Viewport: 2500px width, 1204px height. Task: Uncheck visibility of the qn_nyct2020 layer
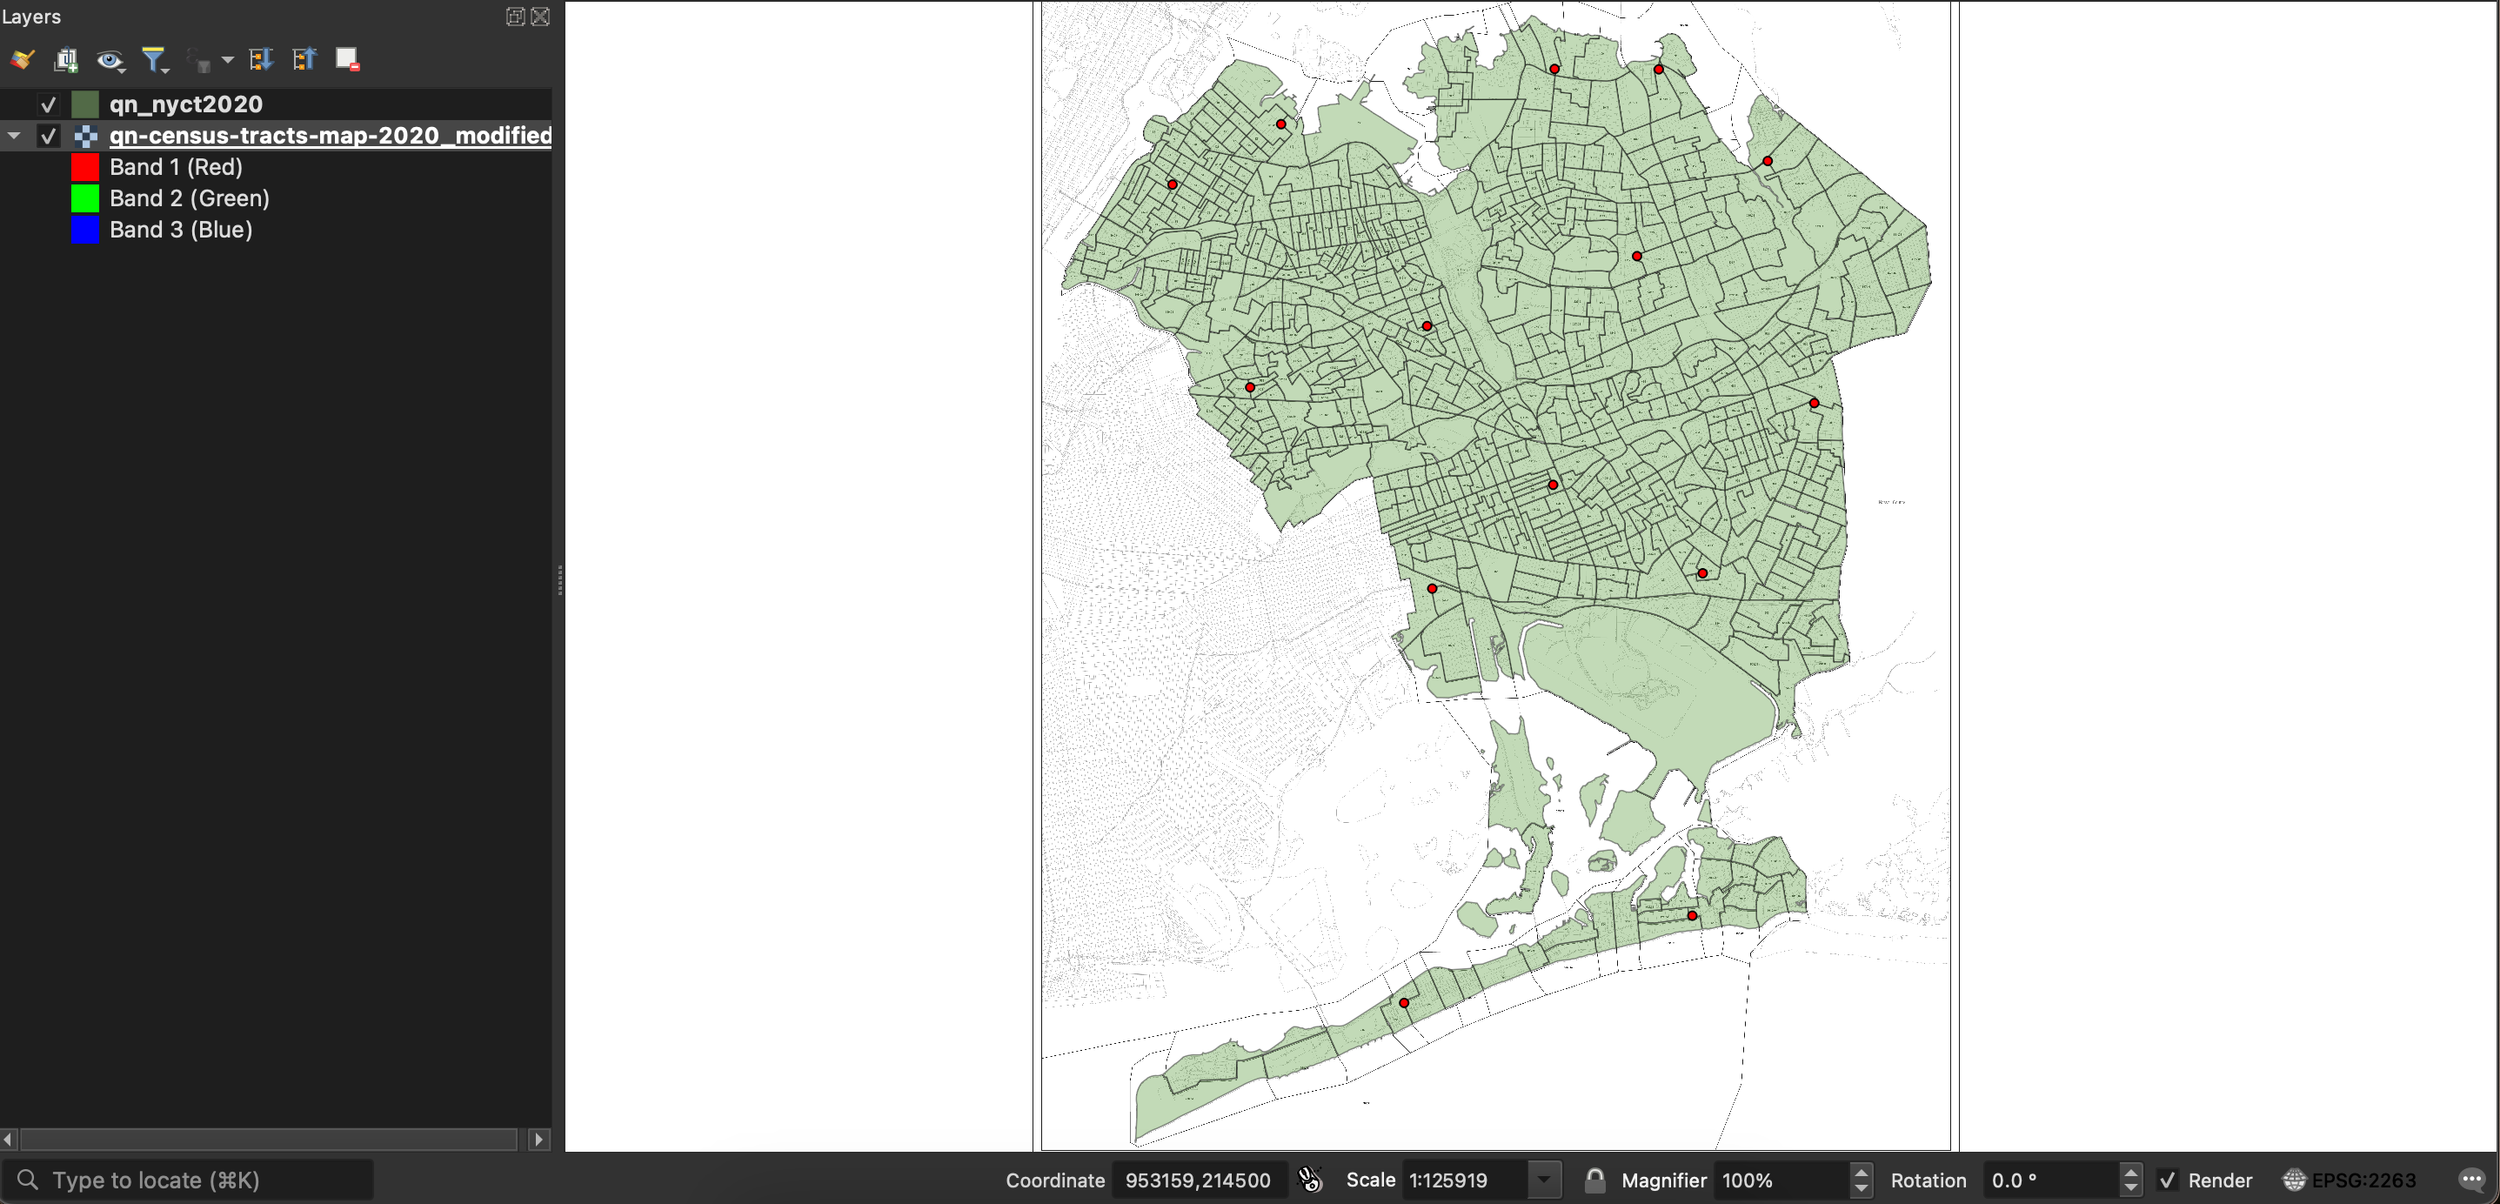coord(48,104)
